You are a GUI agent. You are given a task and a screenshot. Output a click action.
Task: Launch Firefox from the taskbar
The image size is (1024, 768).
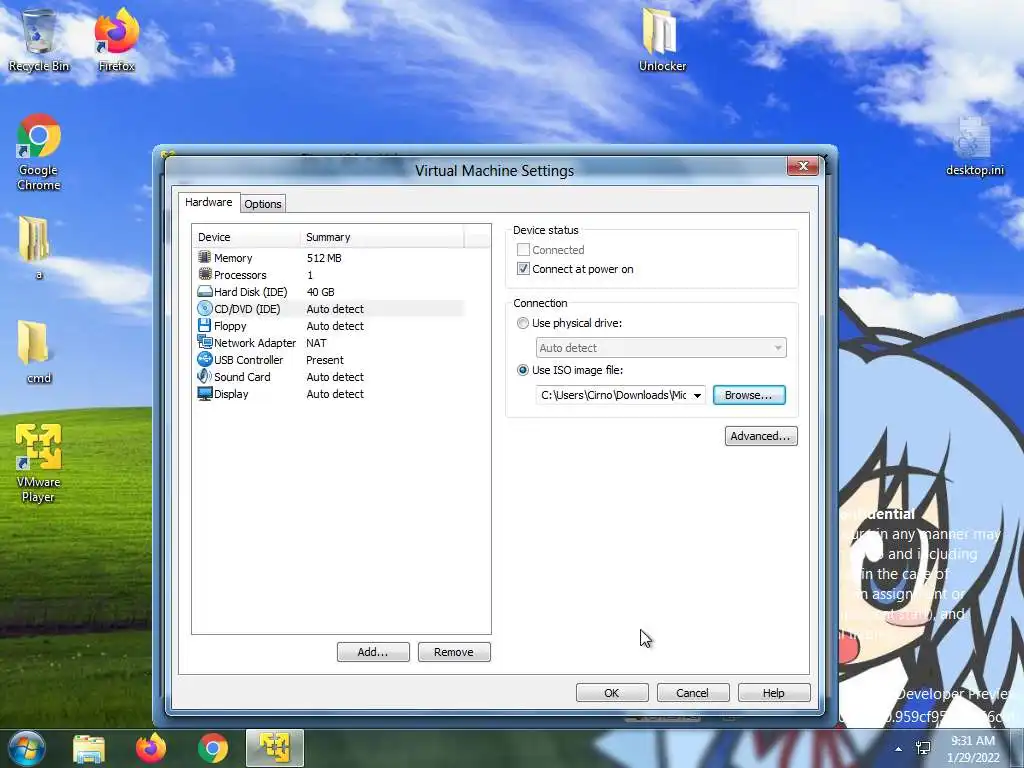[151, 749]
